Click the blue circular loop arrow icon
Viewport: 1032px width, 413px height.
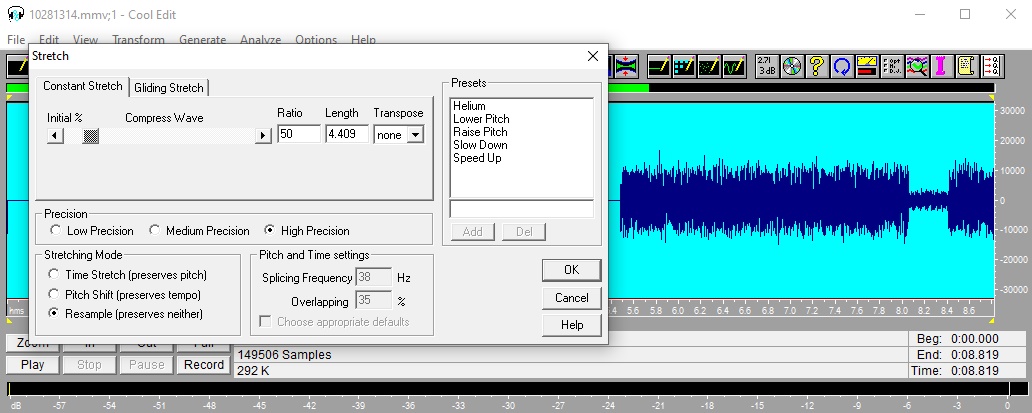point(842,66)
